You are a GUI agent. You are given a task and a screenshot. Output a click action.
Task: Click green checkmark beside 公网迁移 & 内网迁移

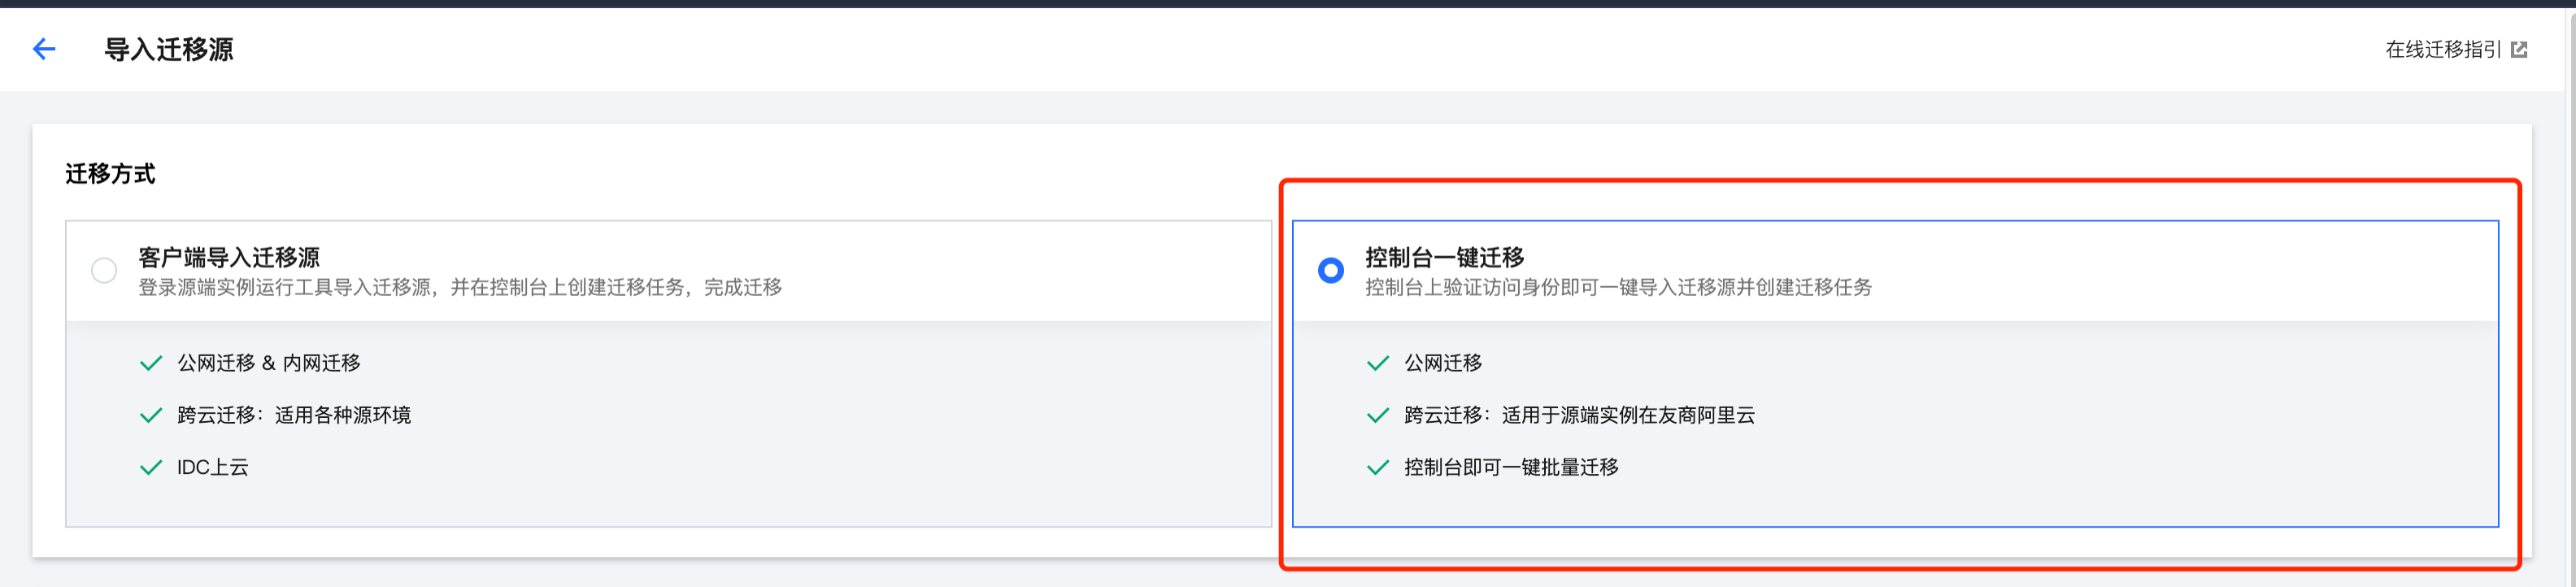pyautogui.click(x=151, y=363)
